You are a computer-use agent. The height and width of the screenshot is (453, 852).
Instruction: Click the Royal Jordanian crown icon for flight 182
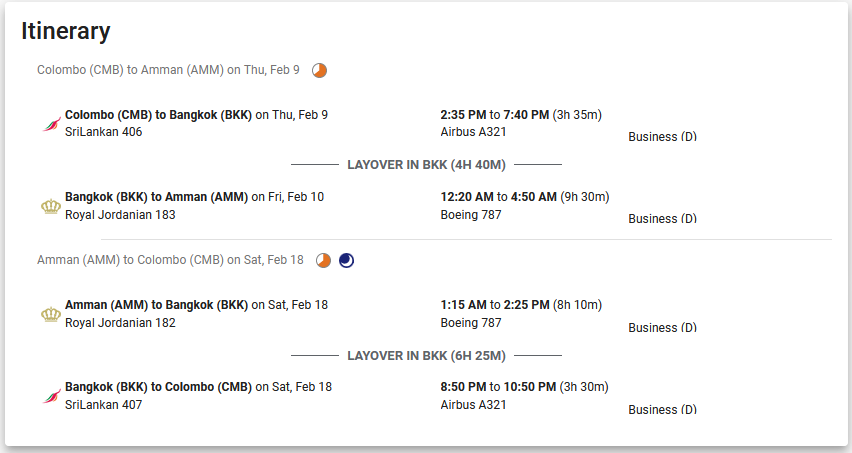coord(51,314)
